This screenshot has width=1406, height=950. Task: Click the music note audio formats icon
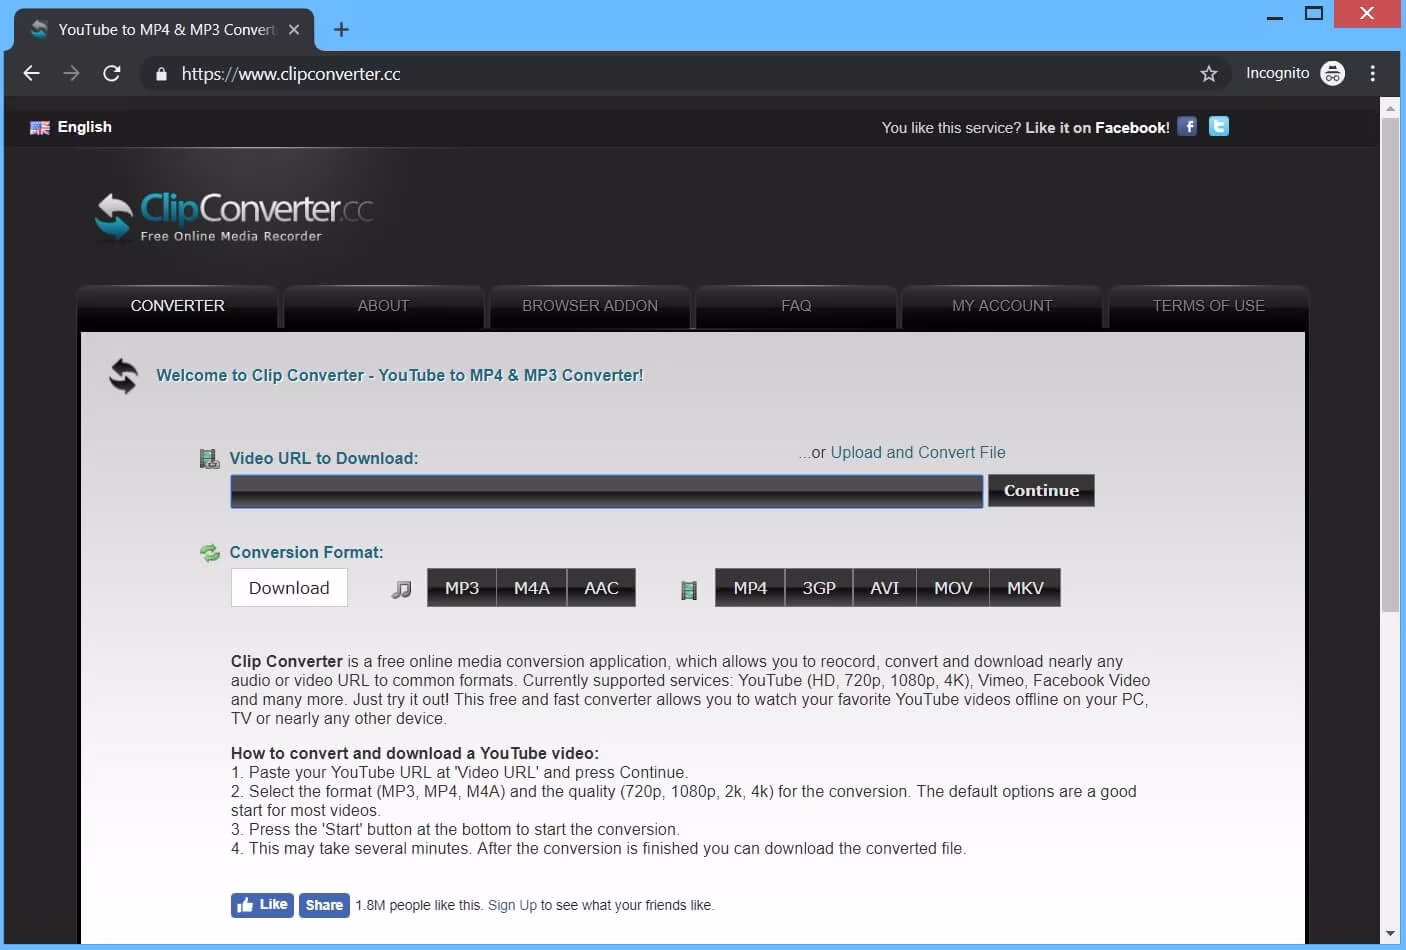[401, 589]
